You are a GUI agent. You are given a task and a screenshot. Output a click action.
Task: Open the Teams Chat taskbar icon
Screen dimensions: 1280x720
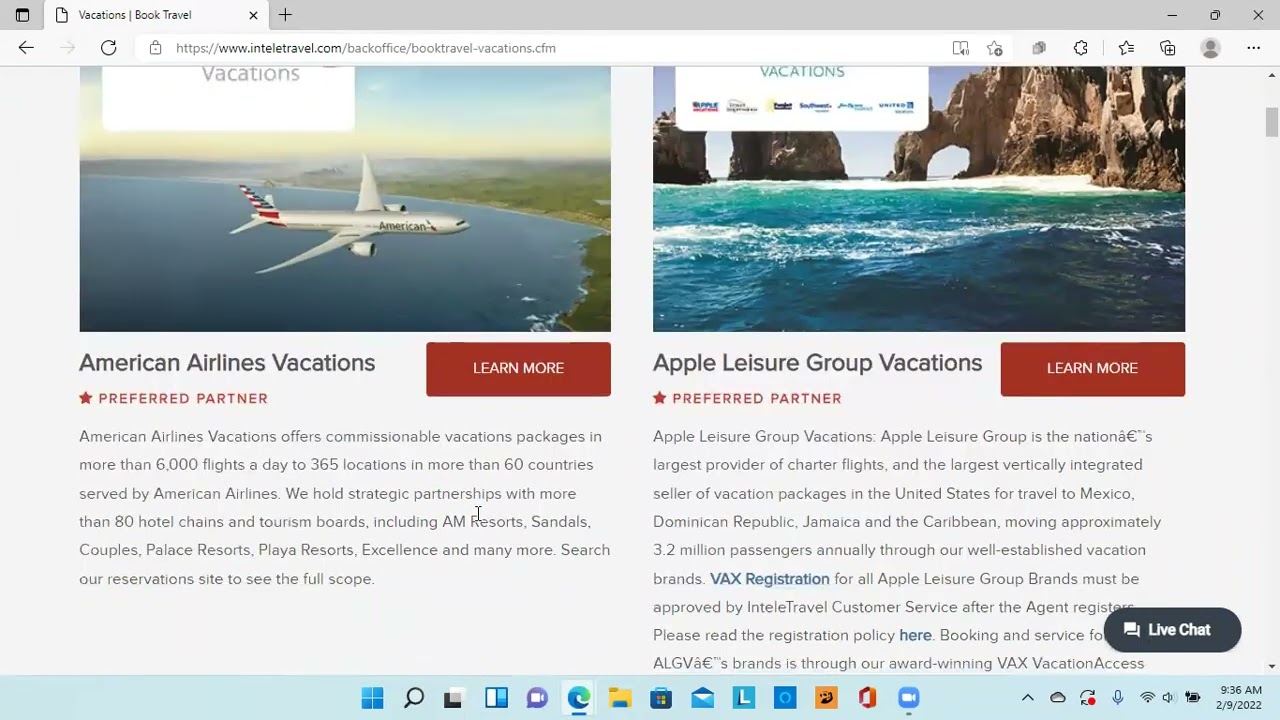pos(537,698)
